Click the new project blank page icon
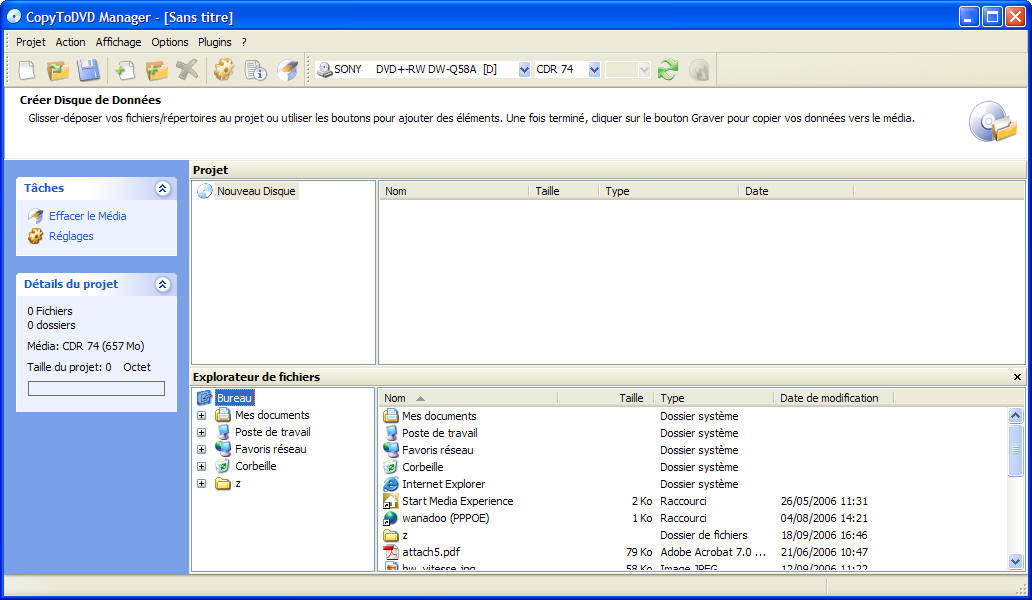The width and height of the screenshot is (1032, 600). click(27, 70)
